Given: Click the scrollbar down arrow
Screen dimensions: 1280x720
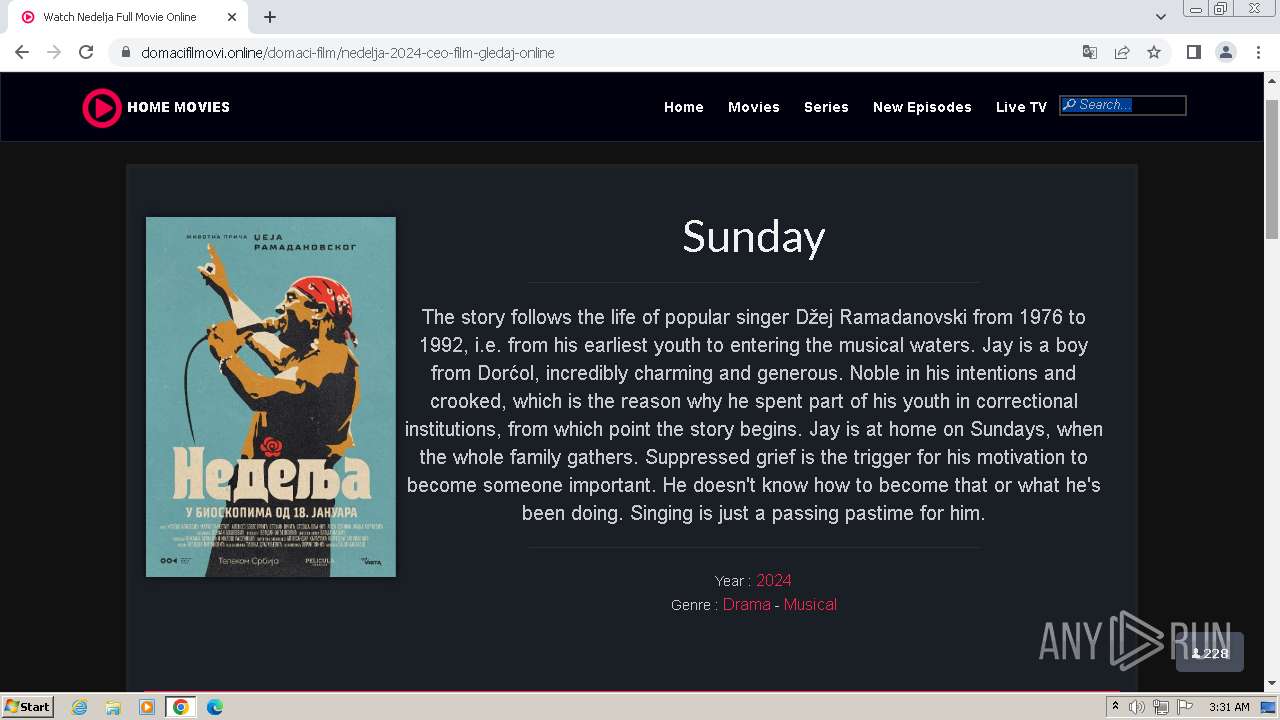Looking at the screenshot, I should pos(1272,684).
